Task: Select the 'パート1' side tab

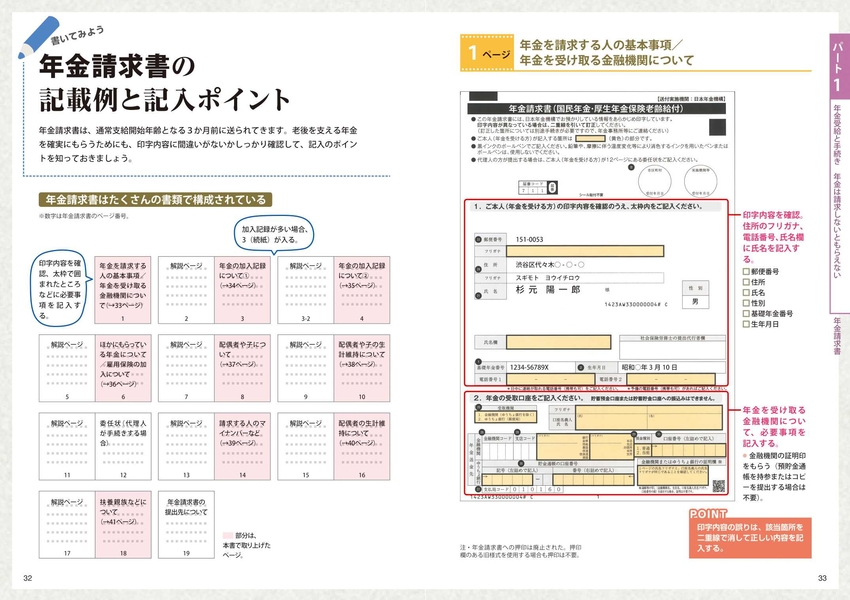Action: click(x=836, y=62)
